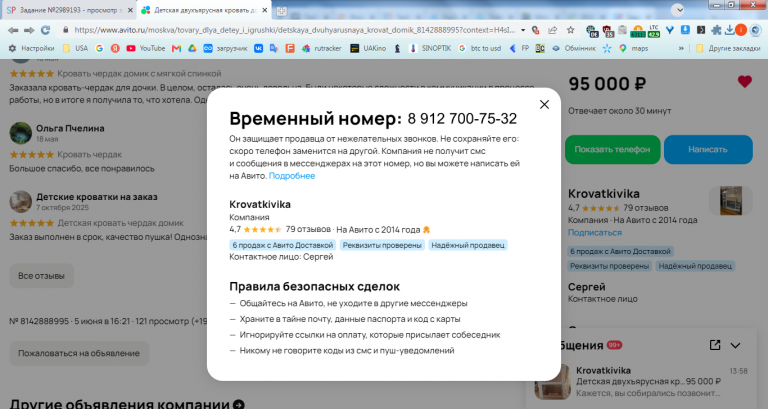
Task: Open the Обмінник bookmark
Action: coord(574,48)
